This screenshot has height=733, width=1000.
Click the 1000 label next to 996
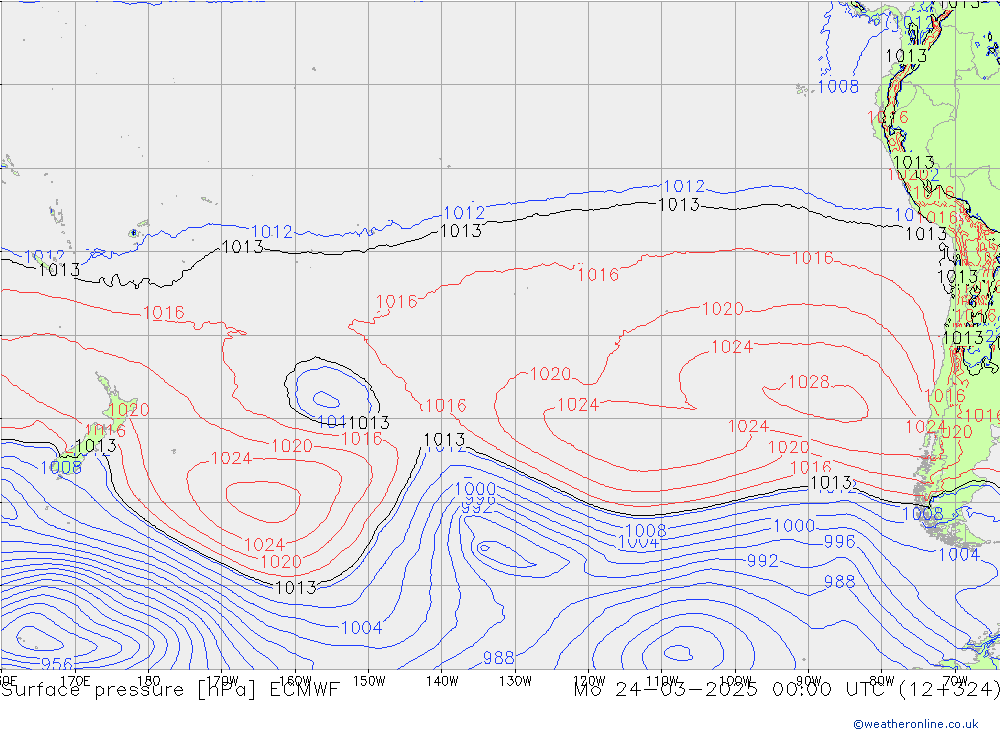pos(794,526)
